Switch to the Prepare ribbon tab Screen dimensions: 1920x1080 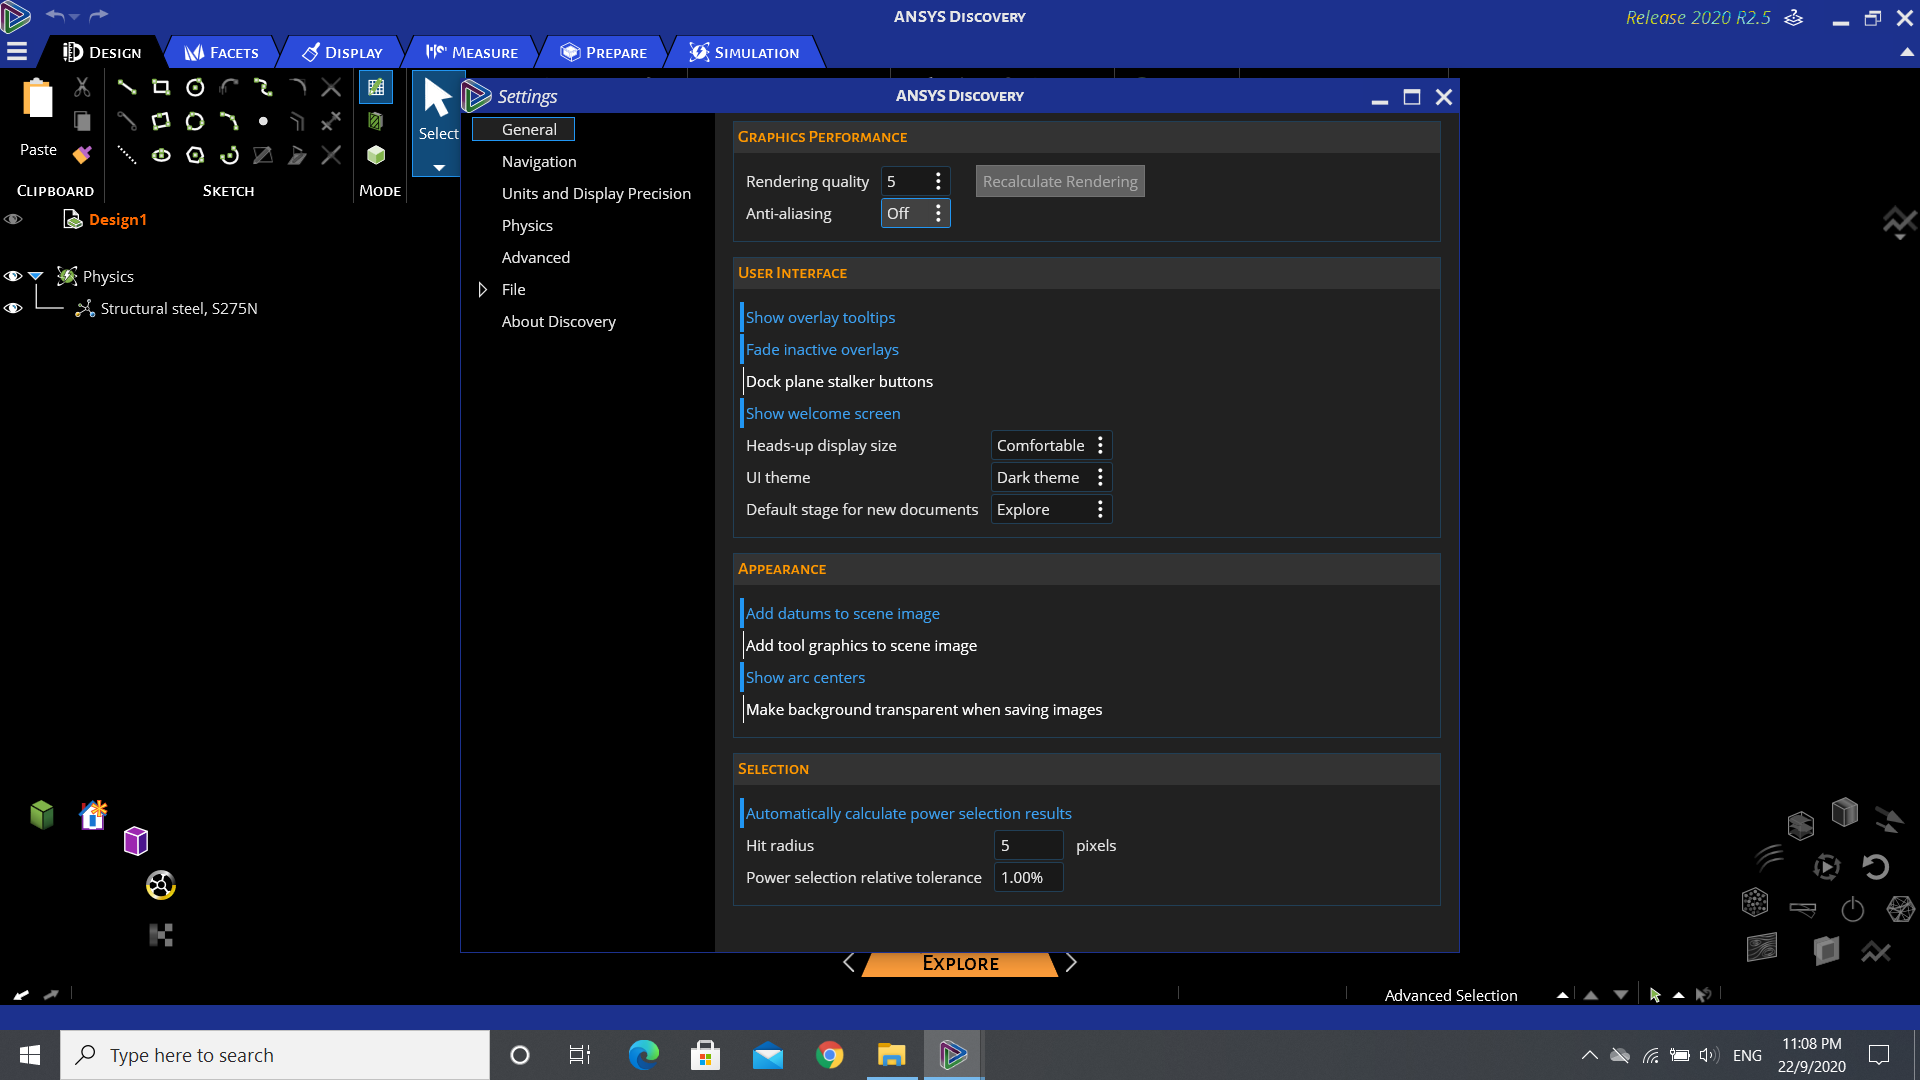click(x=603, y=52)
